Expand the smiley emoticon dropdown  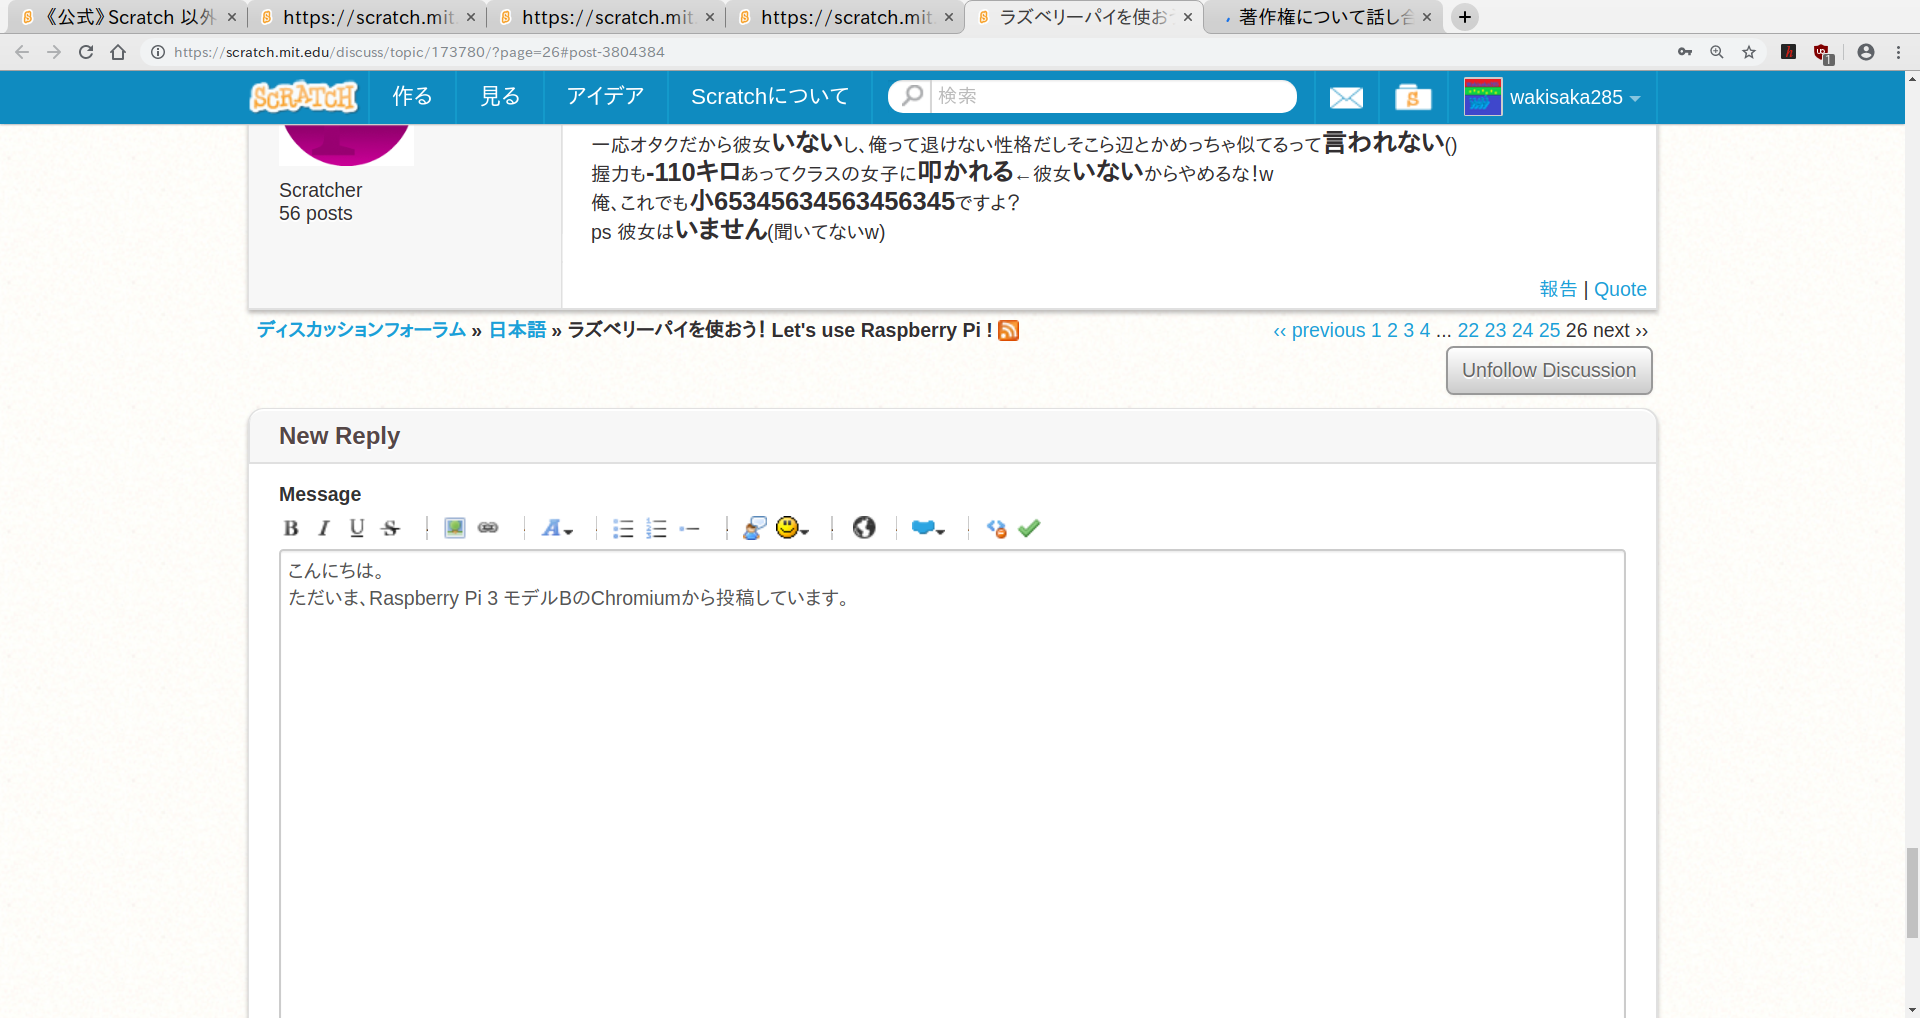[x=792, y=528]
